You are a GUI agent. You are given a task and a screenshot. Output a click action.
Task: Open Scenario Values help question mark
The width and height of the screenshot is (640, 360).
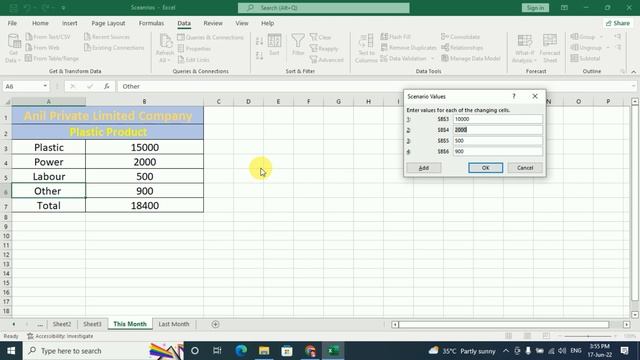click(x=513, y=96)
